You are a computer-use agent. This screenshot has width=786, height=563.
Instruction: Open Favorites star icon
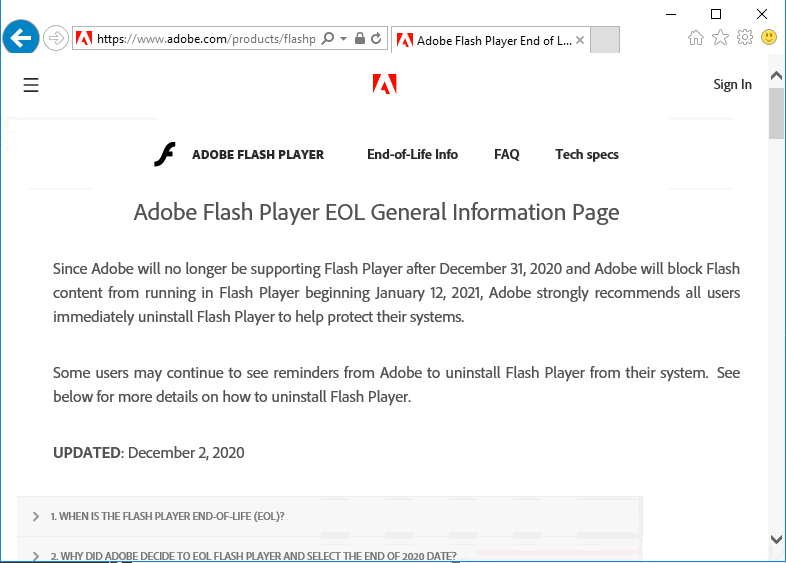pos(720,38)
